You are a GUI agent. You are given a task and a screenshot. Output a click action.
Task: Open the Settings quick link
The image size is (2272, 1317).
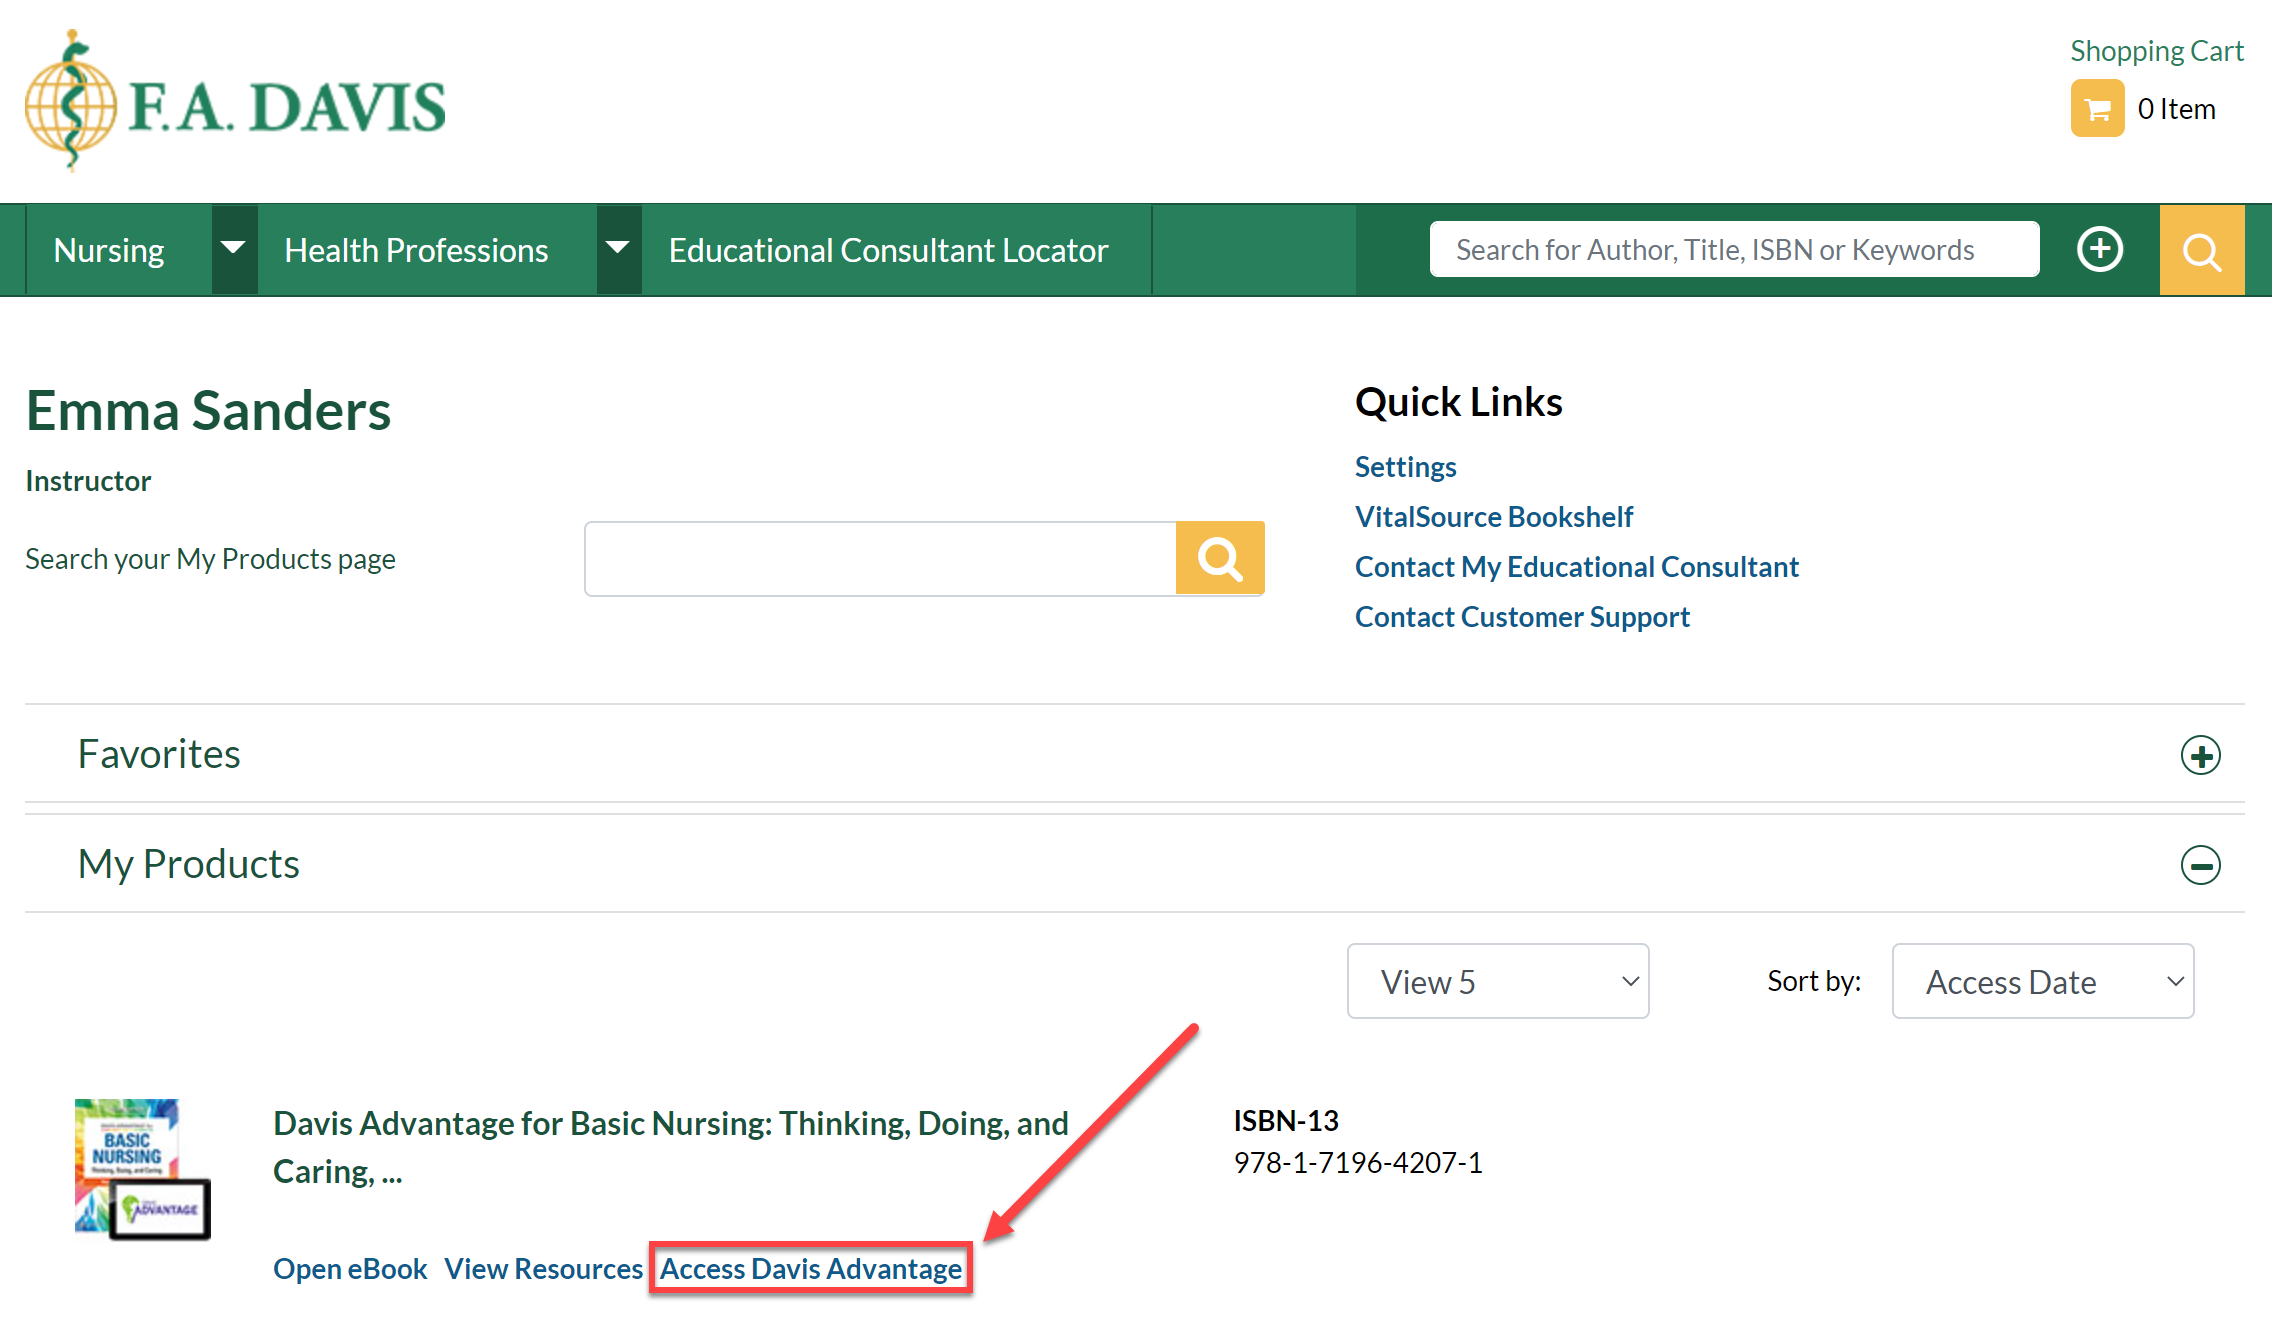click(x=1405, y=467)
